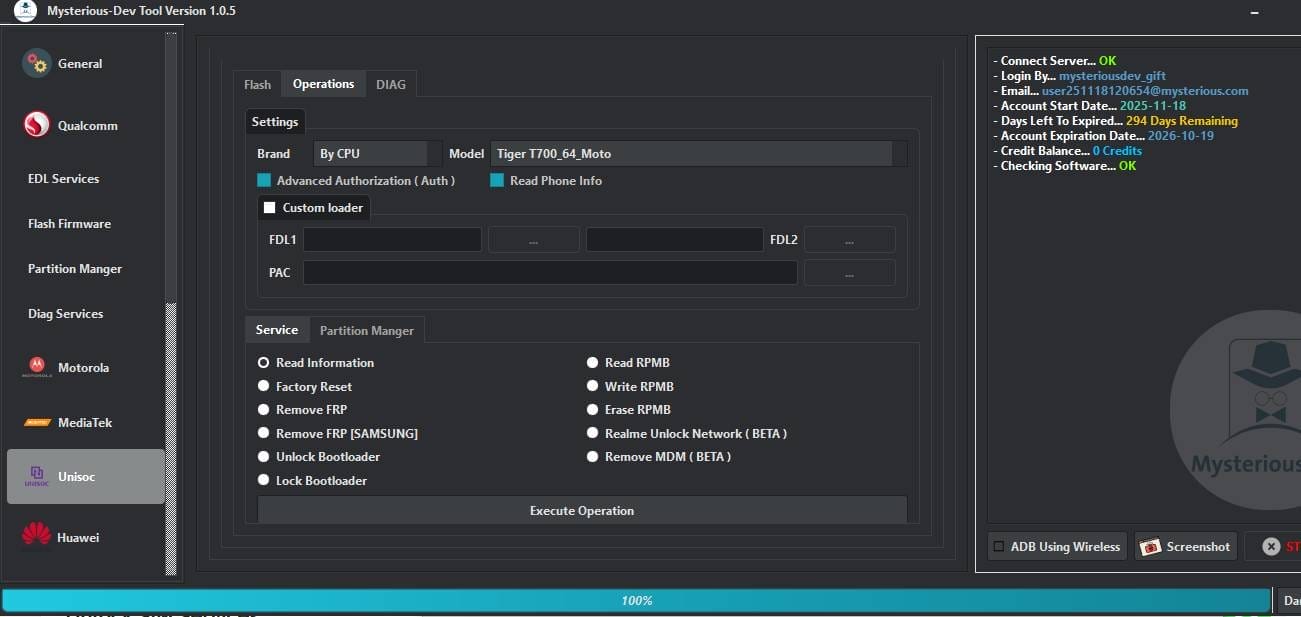Enable the Custom loader checkbox

click(x=268, y=207)
